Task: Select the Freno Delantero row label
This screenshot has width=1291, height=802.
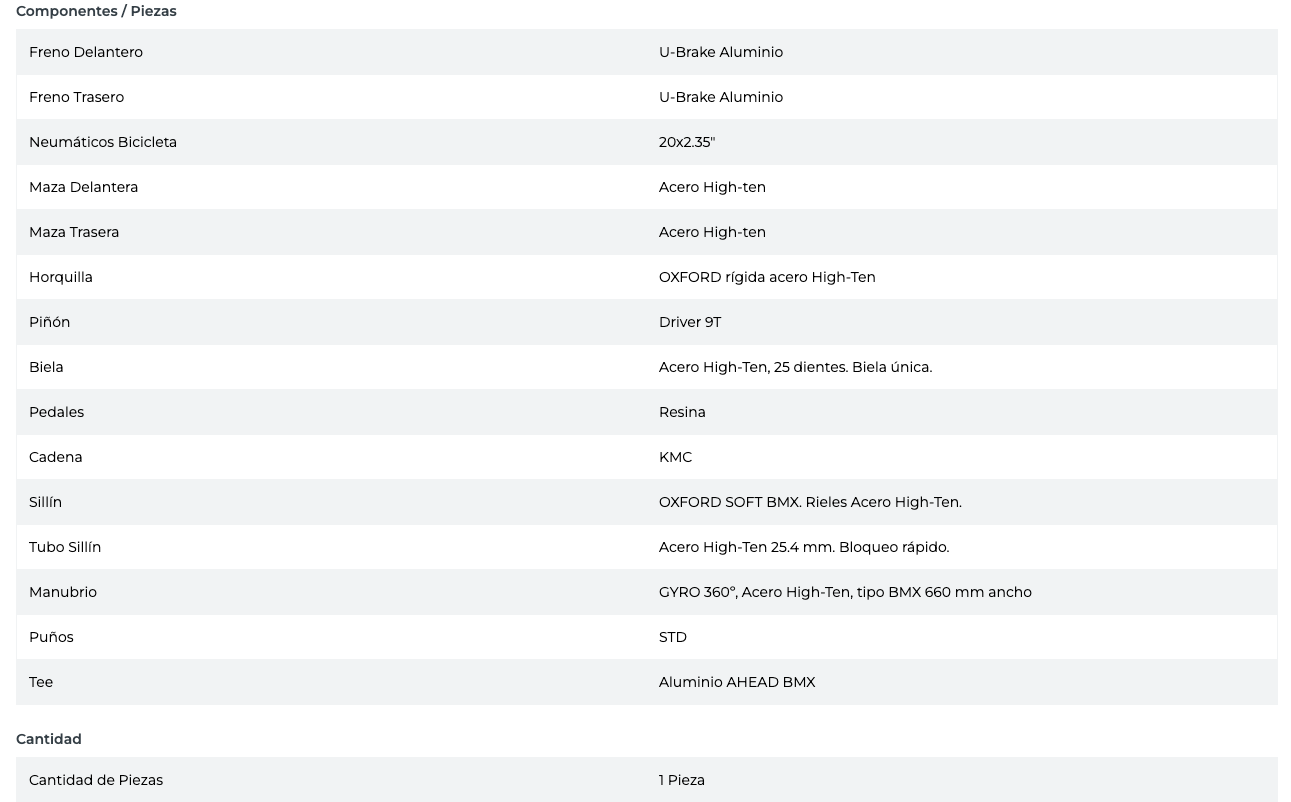Action: tap(86, 52)
